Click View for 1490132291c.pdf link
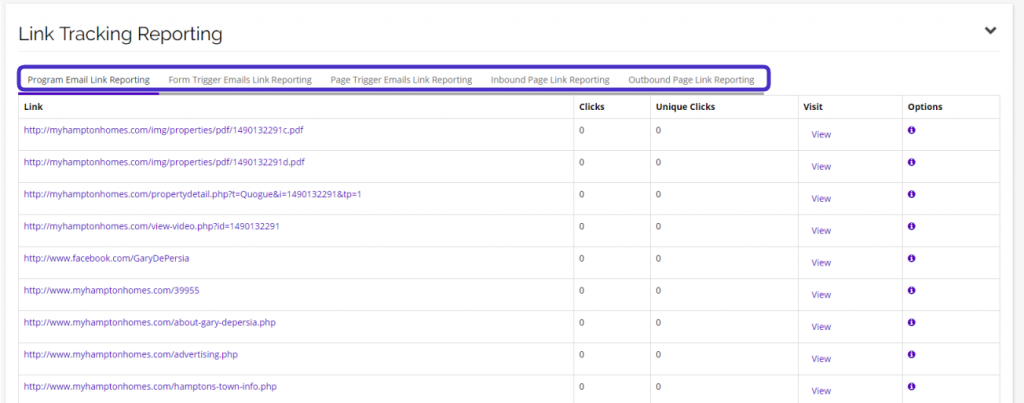 pyautogui.click(x=821, y=135)
